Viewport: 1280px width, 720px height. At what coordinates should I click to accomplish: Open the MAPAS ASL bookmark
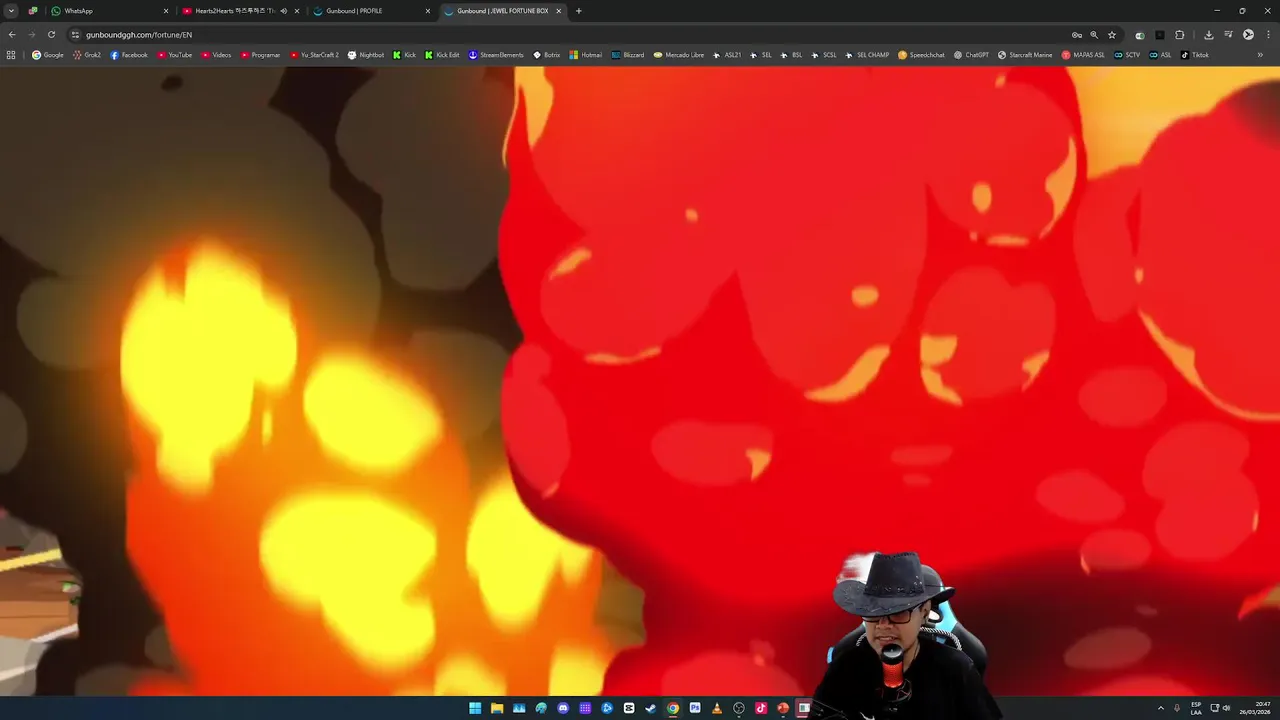[x=1083, y=55]
